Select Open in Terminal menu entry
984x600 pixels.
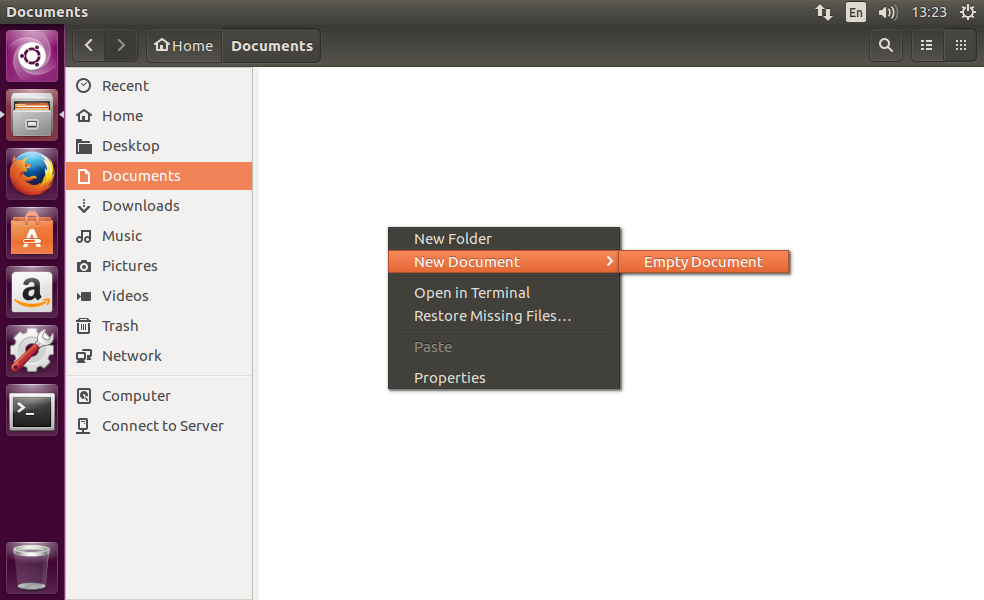tap(472, 293)
